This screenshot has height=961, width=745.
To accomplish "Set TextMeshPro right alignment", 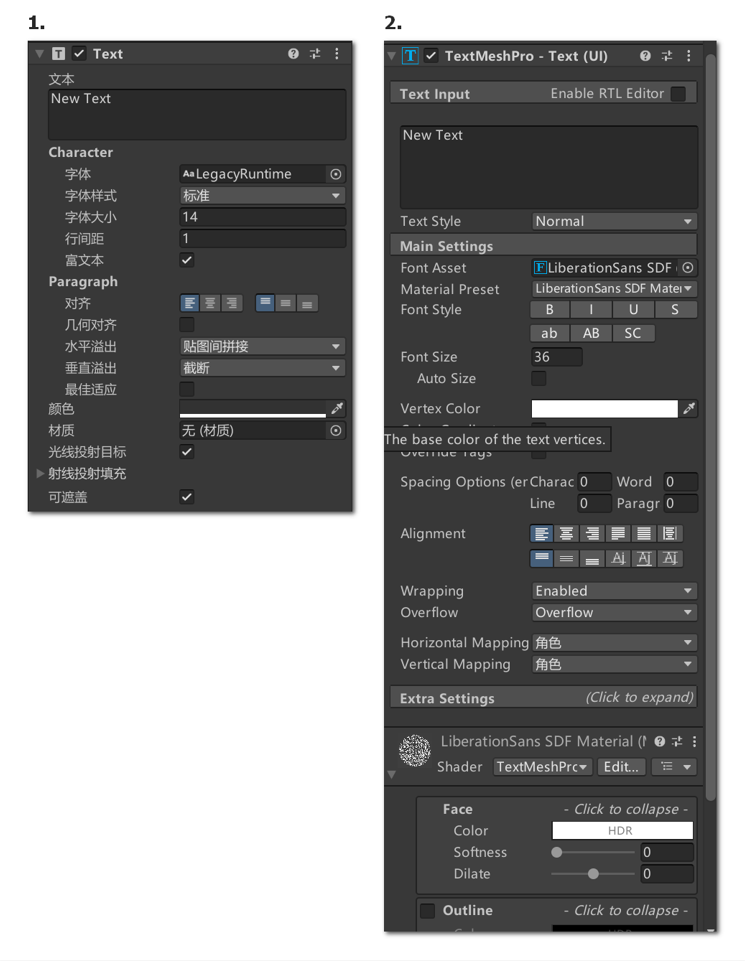I will (592, 534).
